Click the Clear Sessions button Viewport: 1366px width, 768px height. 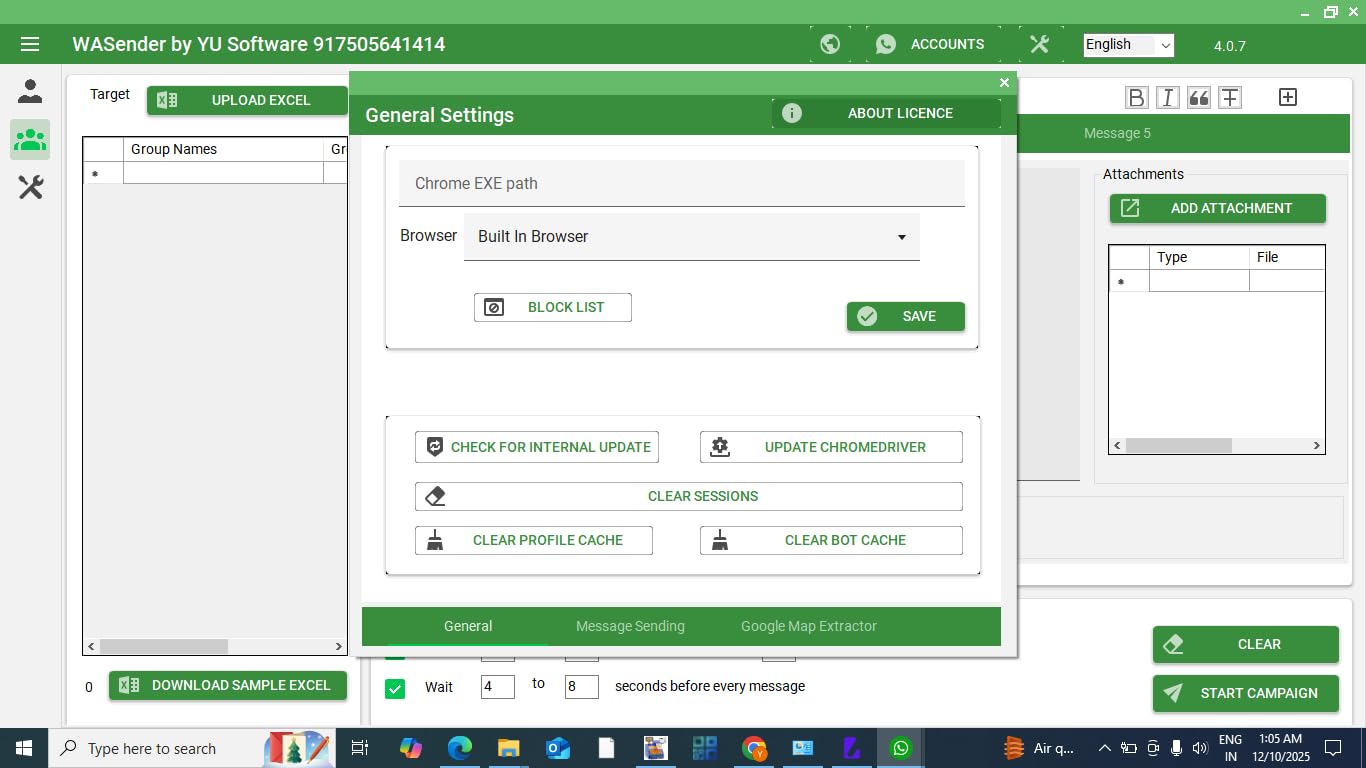pyautogui.click(x=688, y=496)
